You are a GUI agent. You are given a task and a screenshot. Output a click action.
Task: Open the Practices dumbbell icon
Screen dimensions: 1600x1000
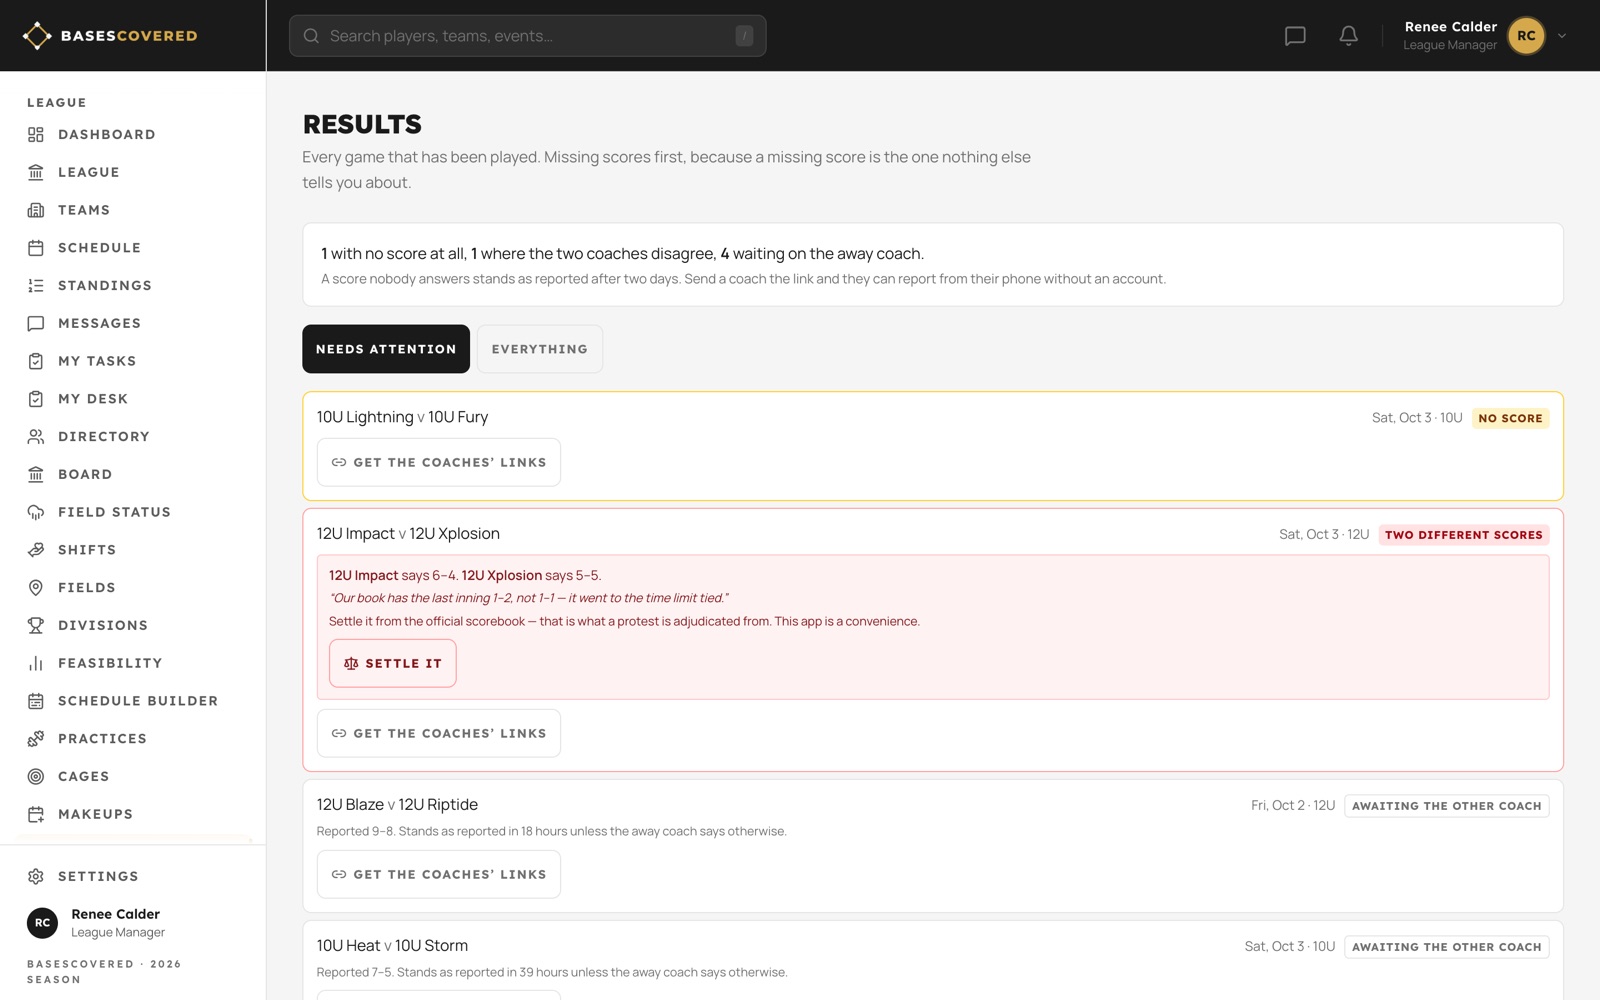click(x=36, y=739)
